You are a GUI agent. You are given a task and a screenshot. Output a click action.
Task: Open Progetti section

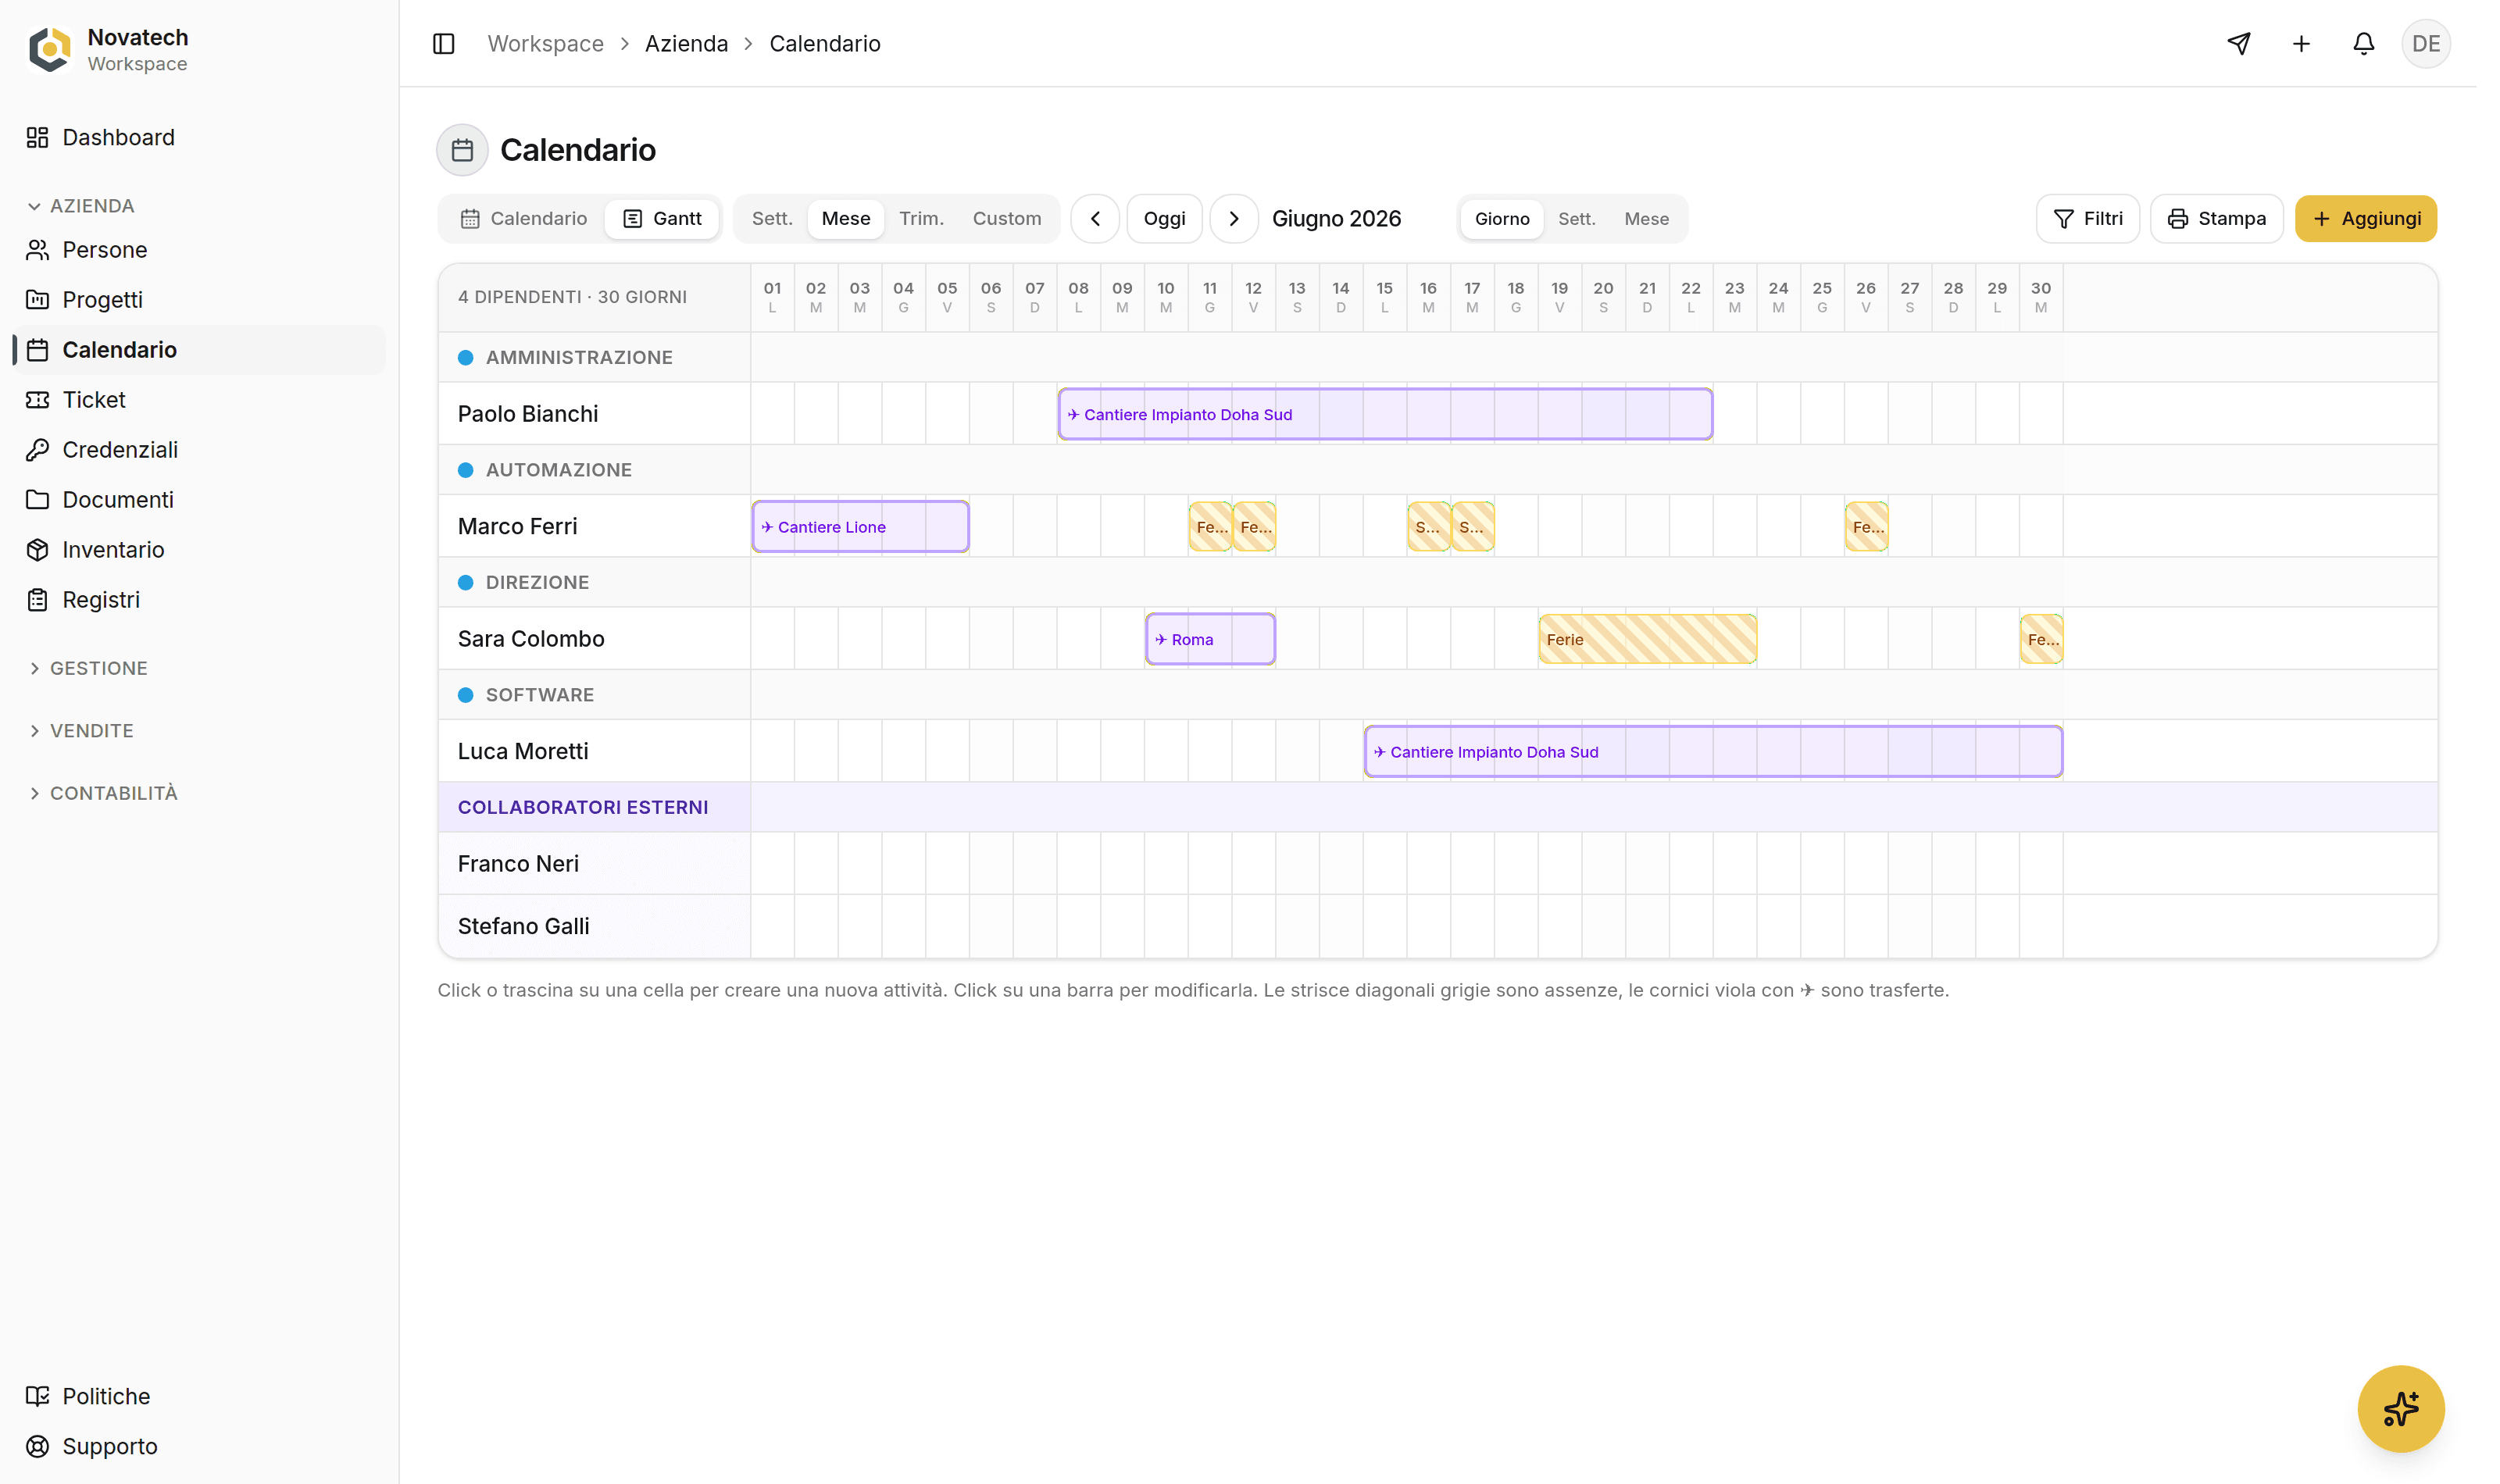(x=200, y=300)
